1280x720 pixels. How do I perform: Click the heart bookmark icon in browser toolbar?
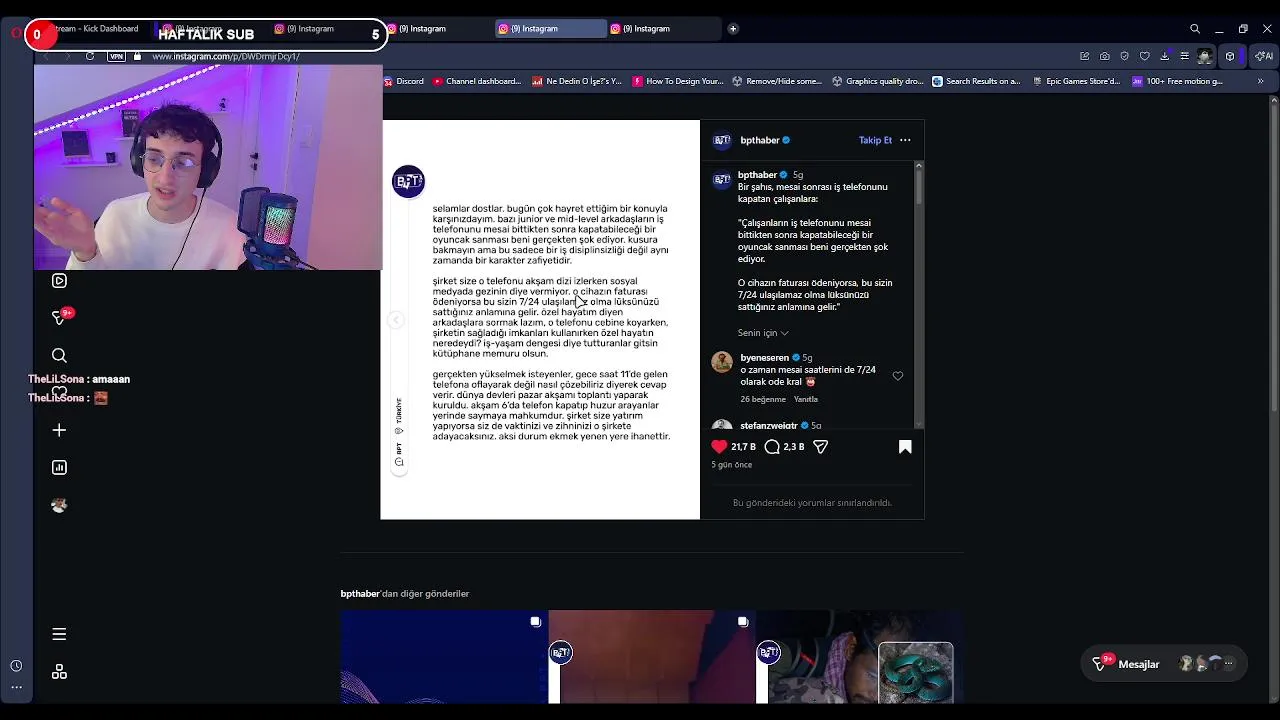click(1144, 56)
